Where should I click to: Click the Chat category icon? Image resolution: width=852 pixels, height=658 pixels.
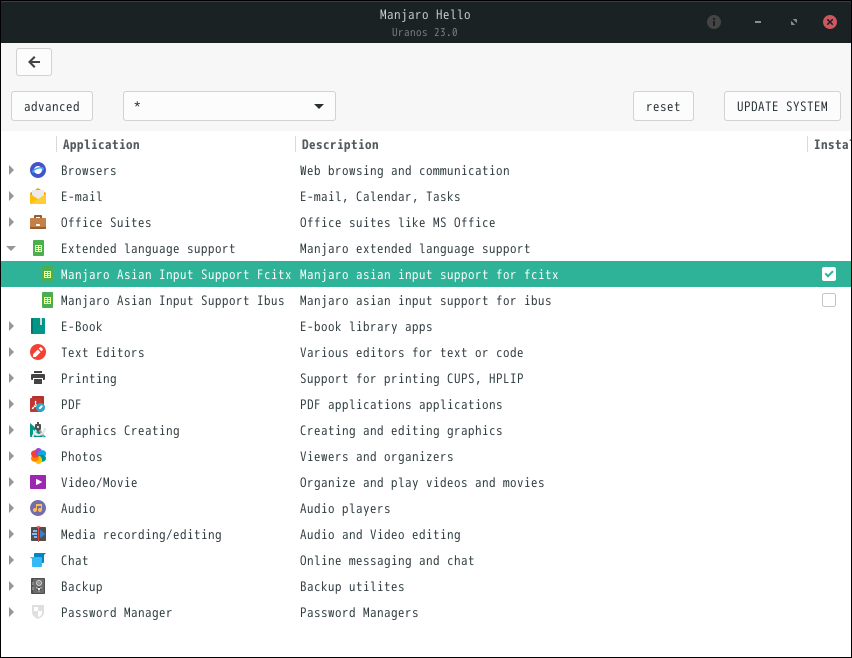(x=38, y=560)
